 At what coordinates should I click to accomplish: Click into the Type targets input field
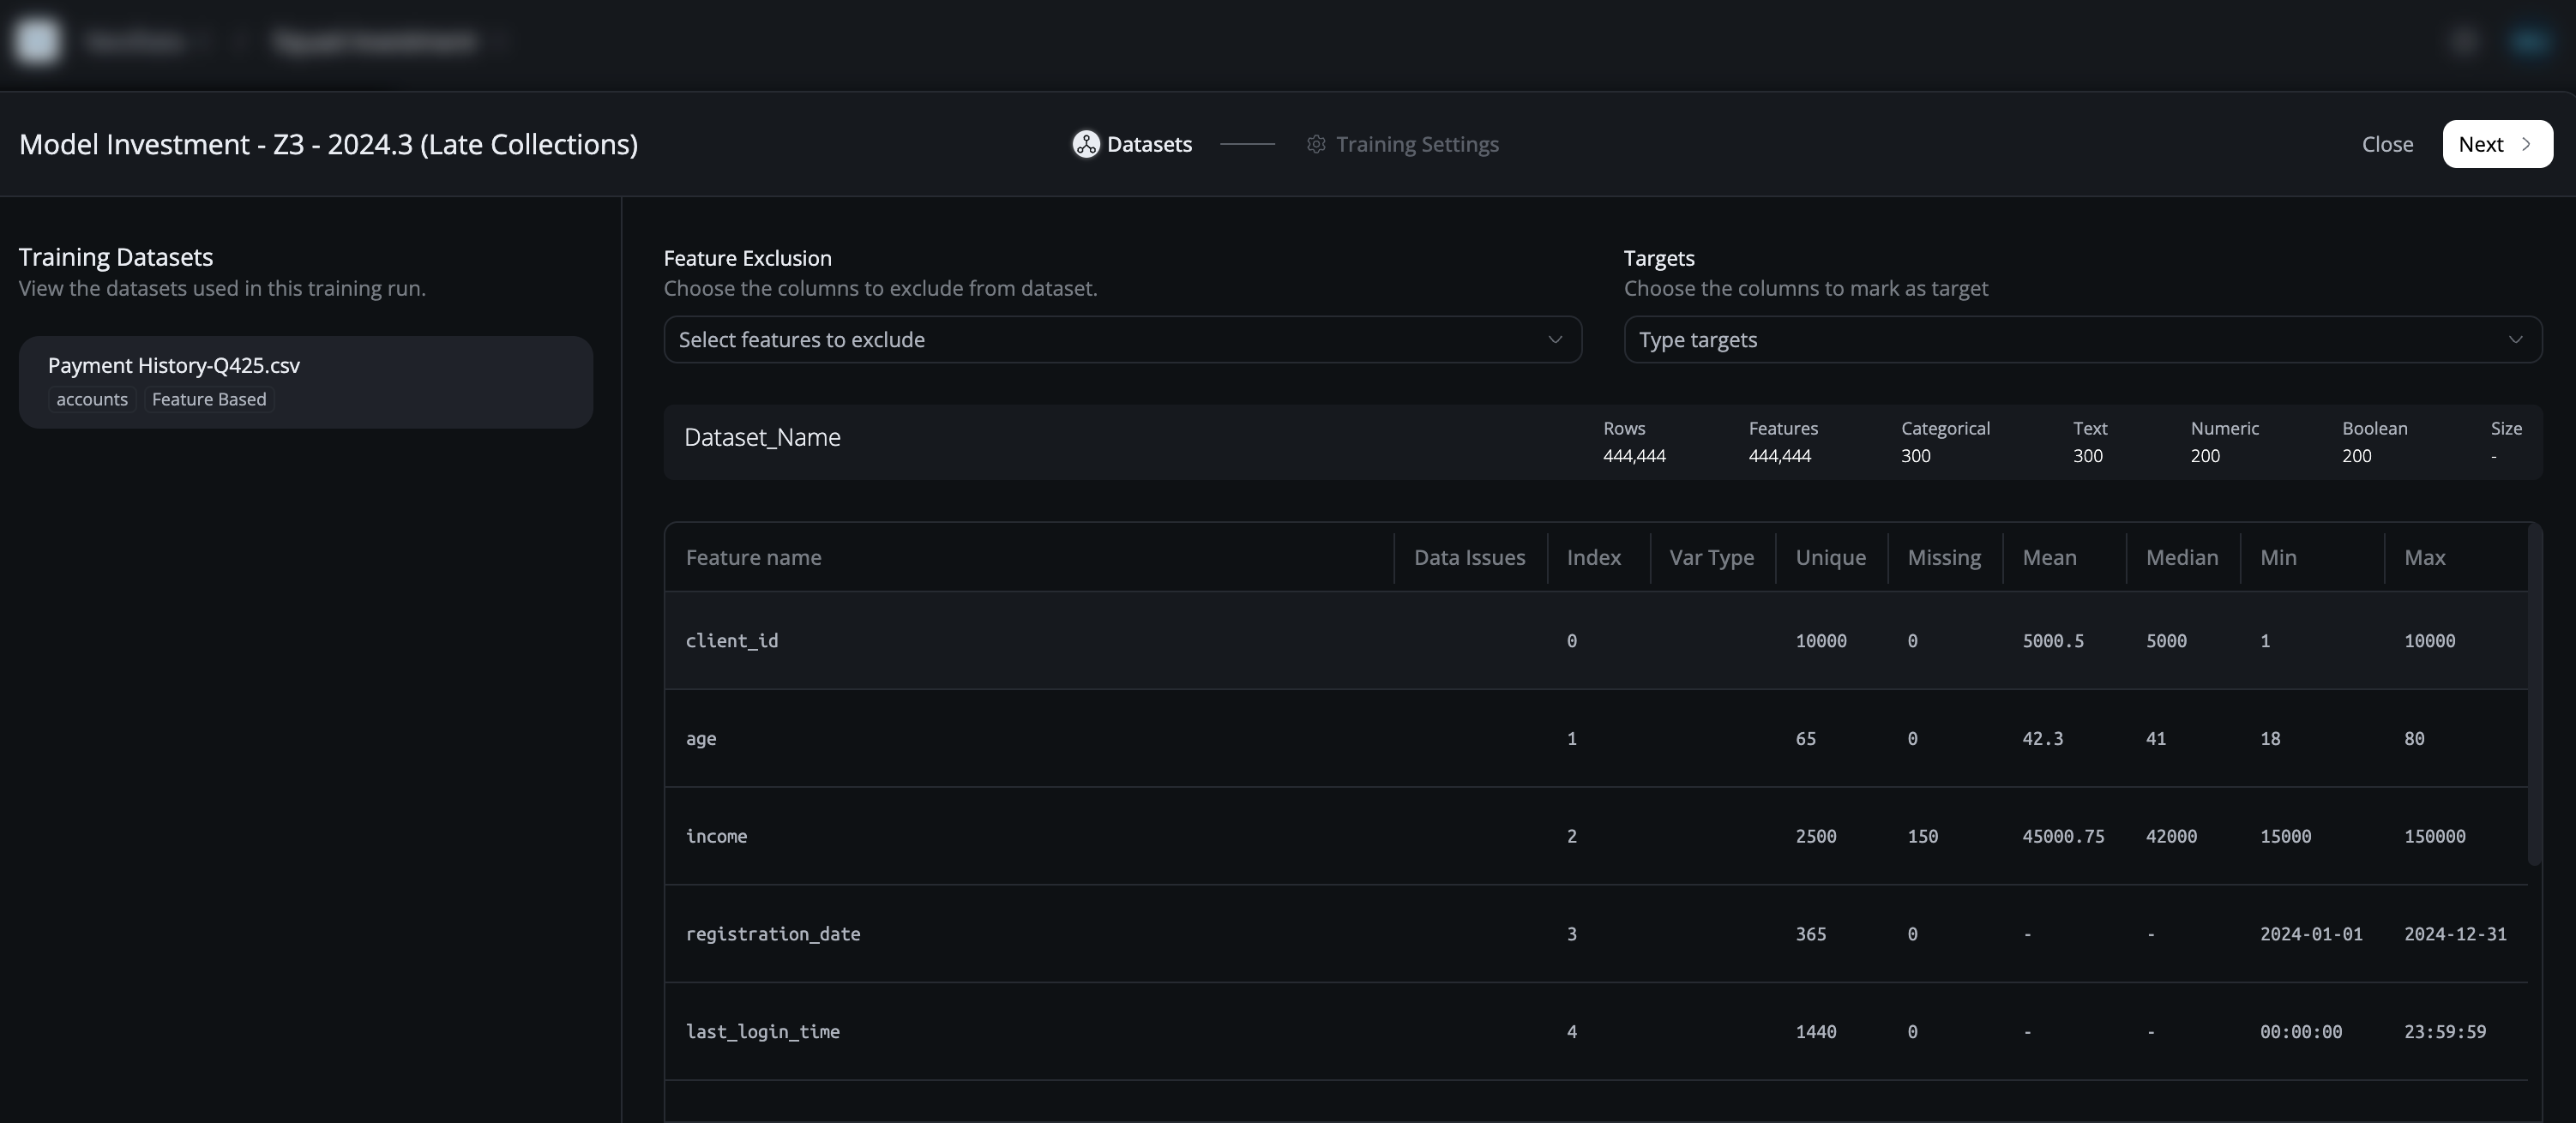(2050, 340)
